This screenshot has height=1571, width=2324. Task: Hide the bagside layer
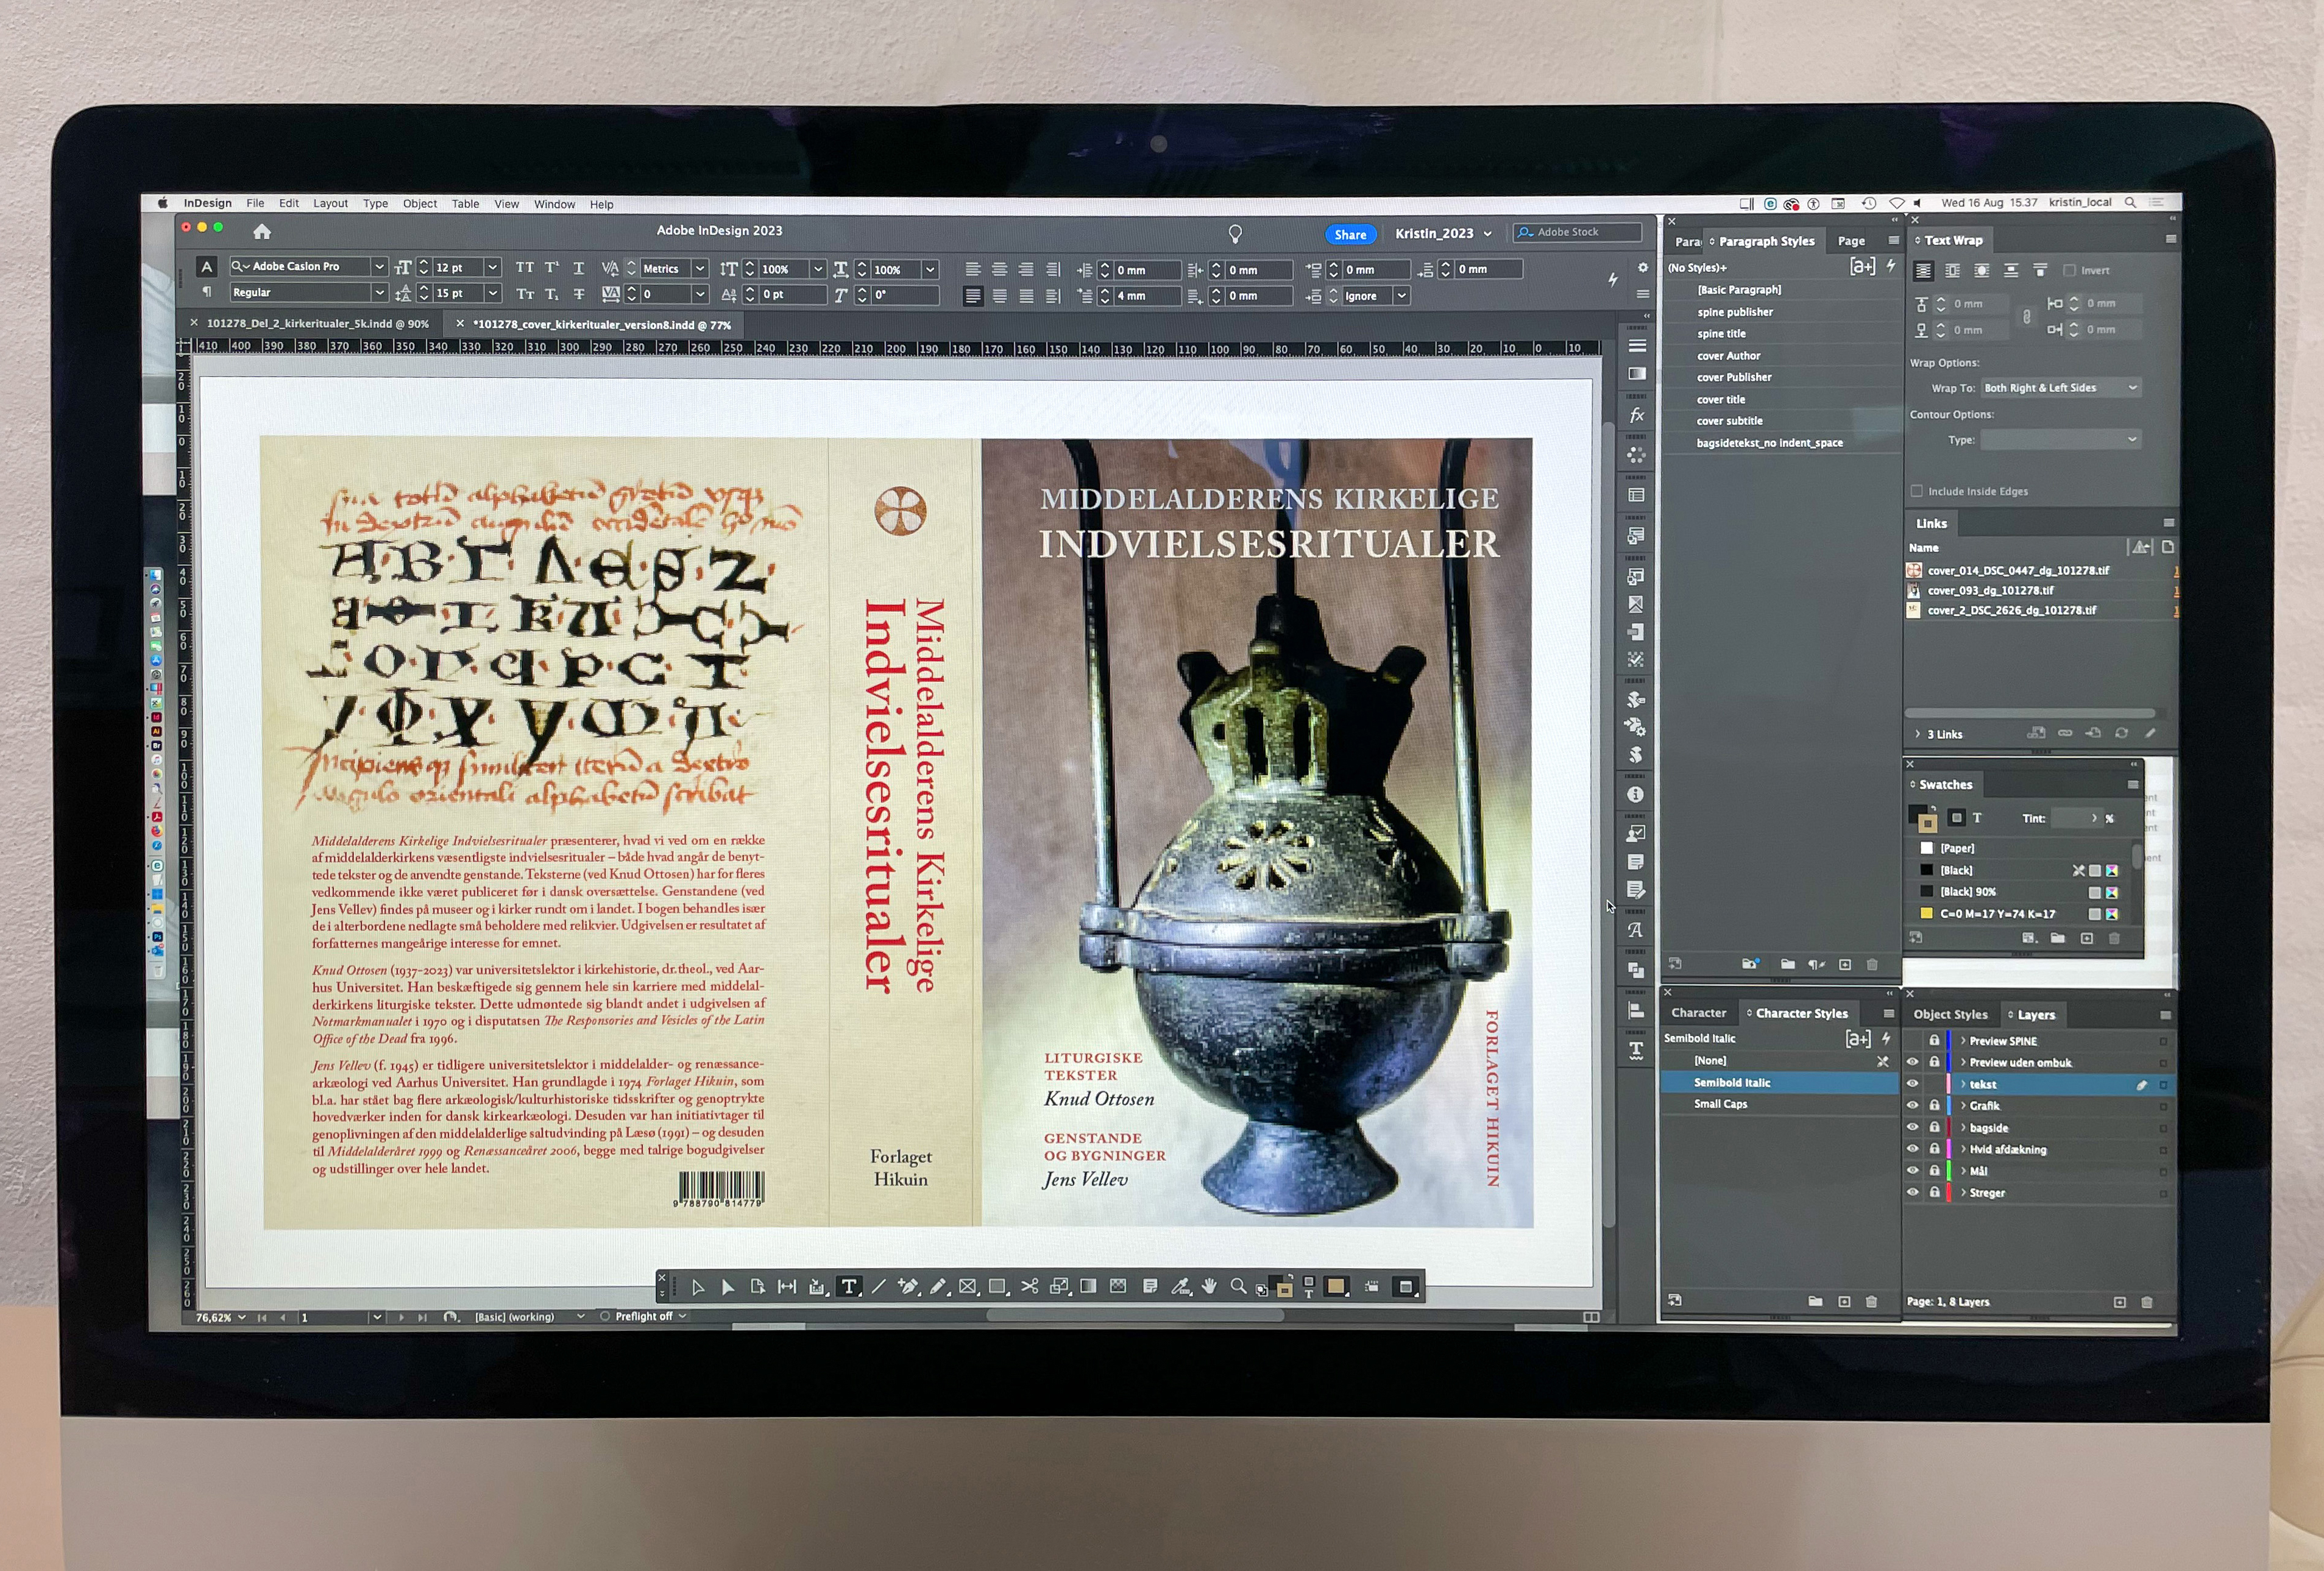[1913, 1128]
